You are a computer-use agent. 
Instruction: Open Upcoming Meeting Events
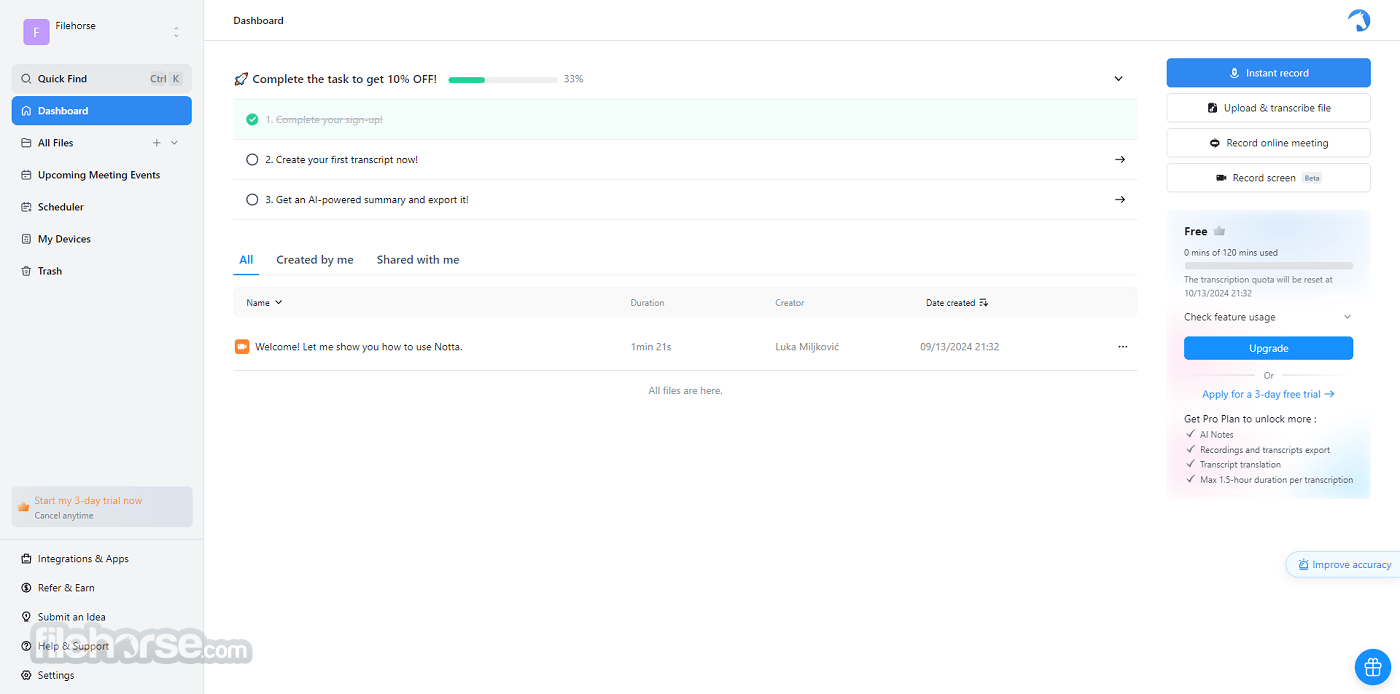tap(101, 175)
